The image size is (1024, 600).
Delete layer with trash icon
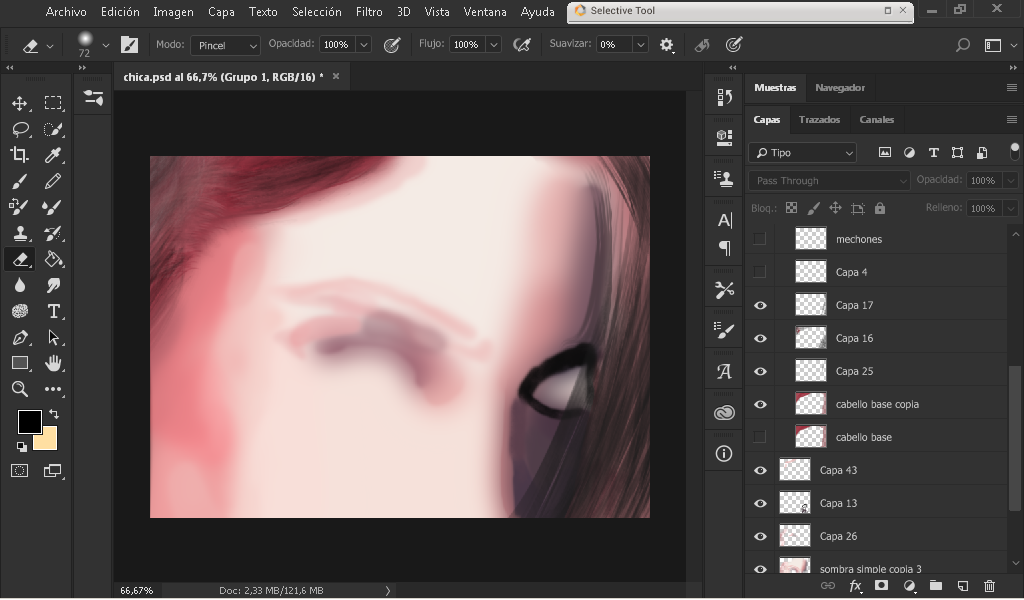(989, 586)
